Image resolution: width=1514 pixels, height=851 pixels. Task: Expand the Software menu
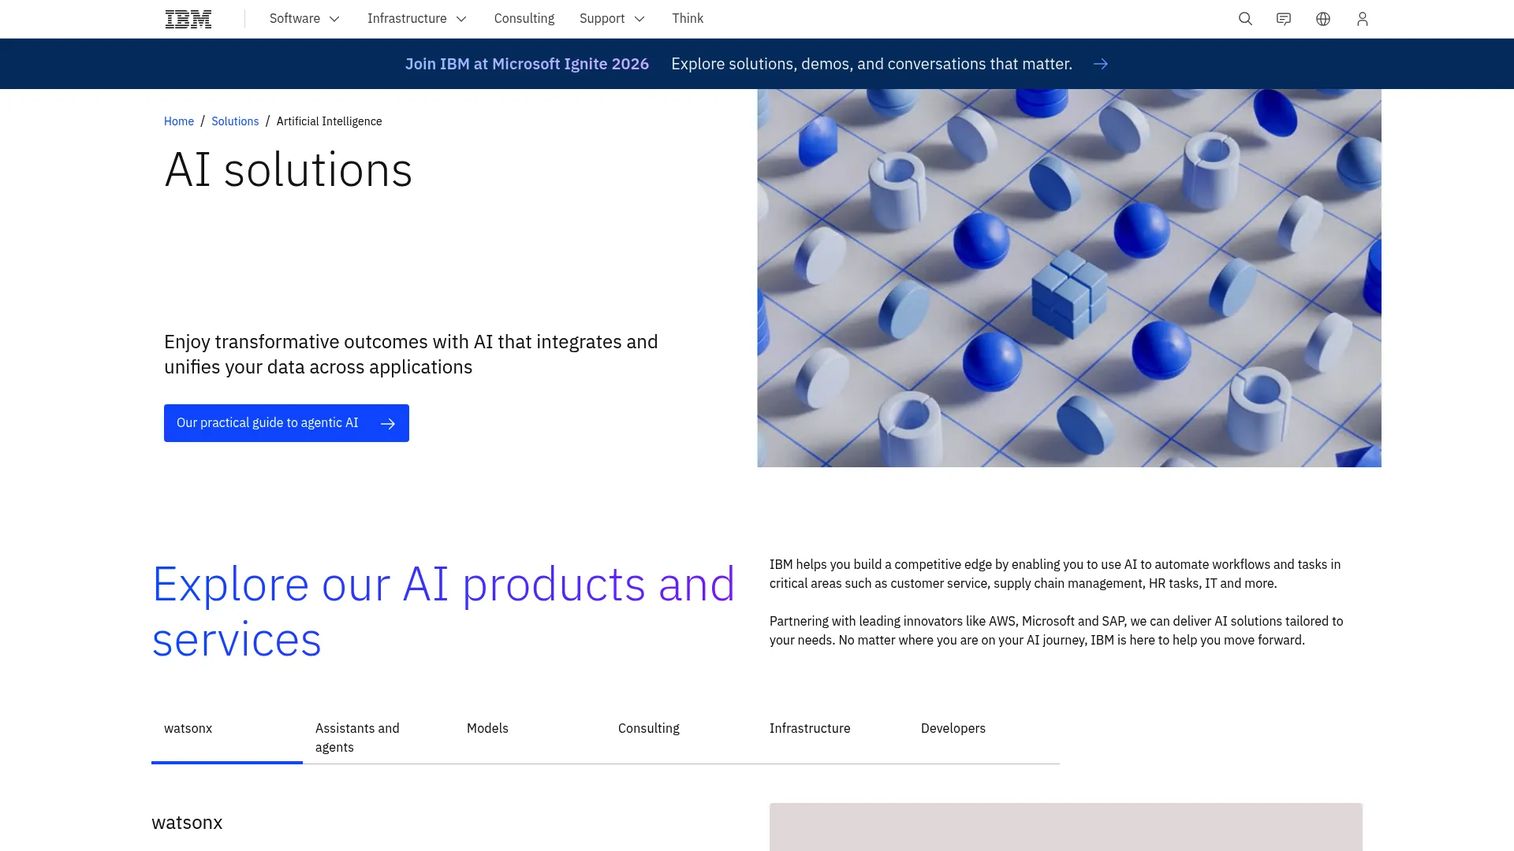click(x=304, y=19)
